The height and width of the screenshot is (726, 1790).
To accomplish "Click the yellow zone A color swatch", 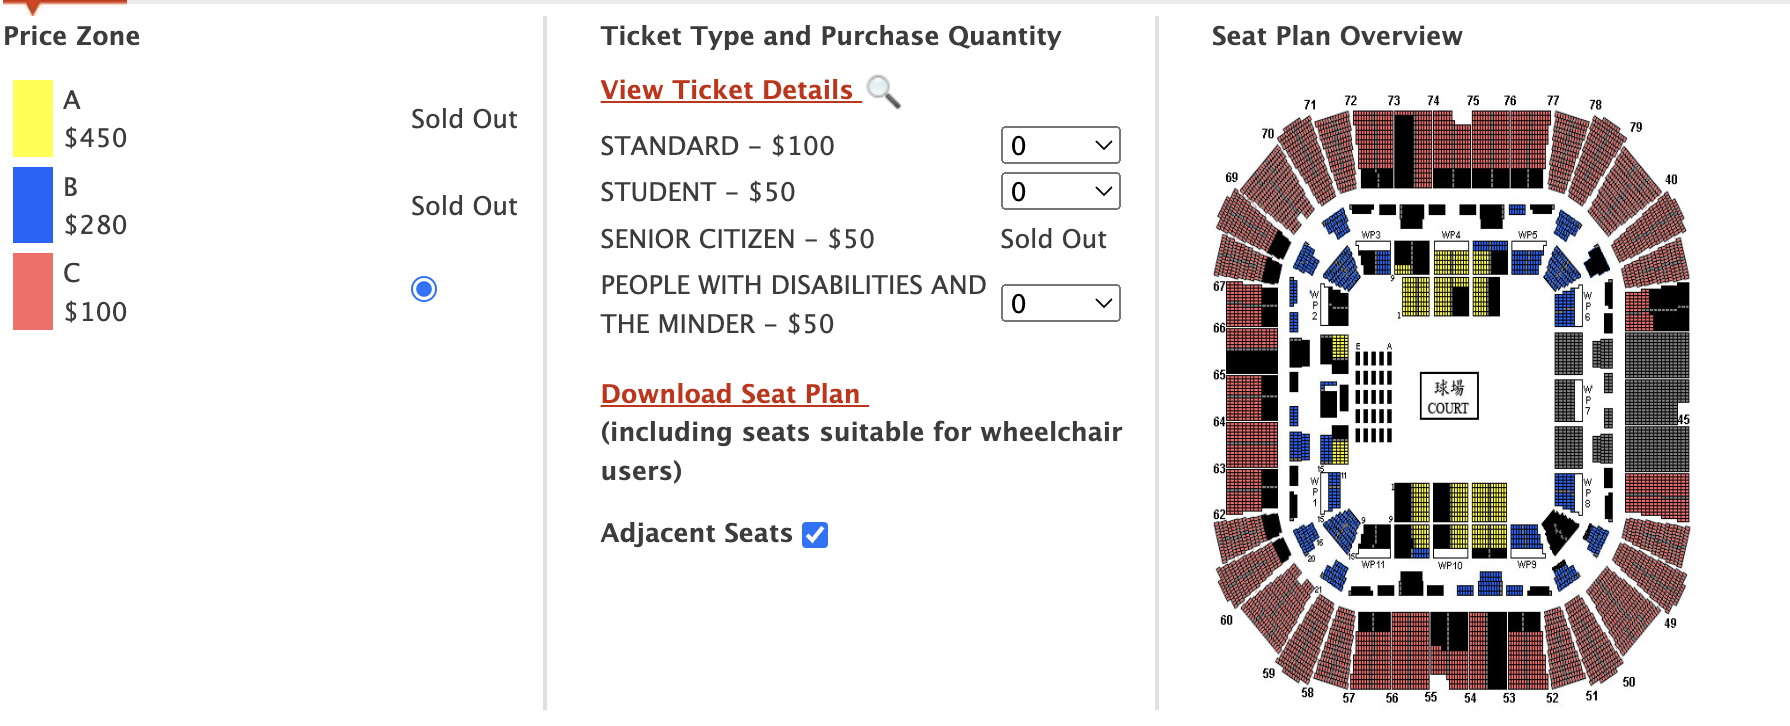I will 33,119.
